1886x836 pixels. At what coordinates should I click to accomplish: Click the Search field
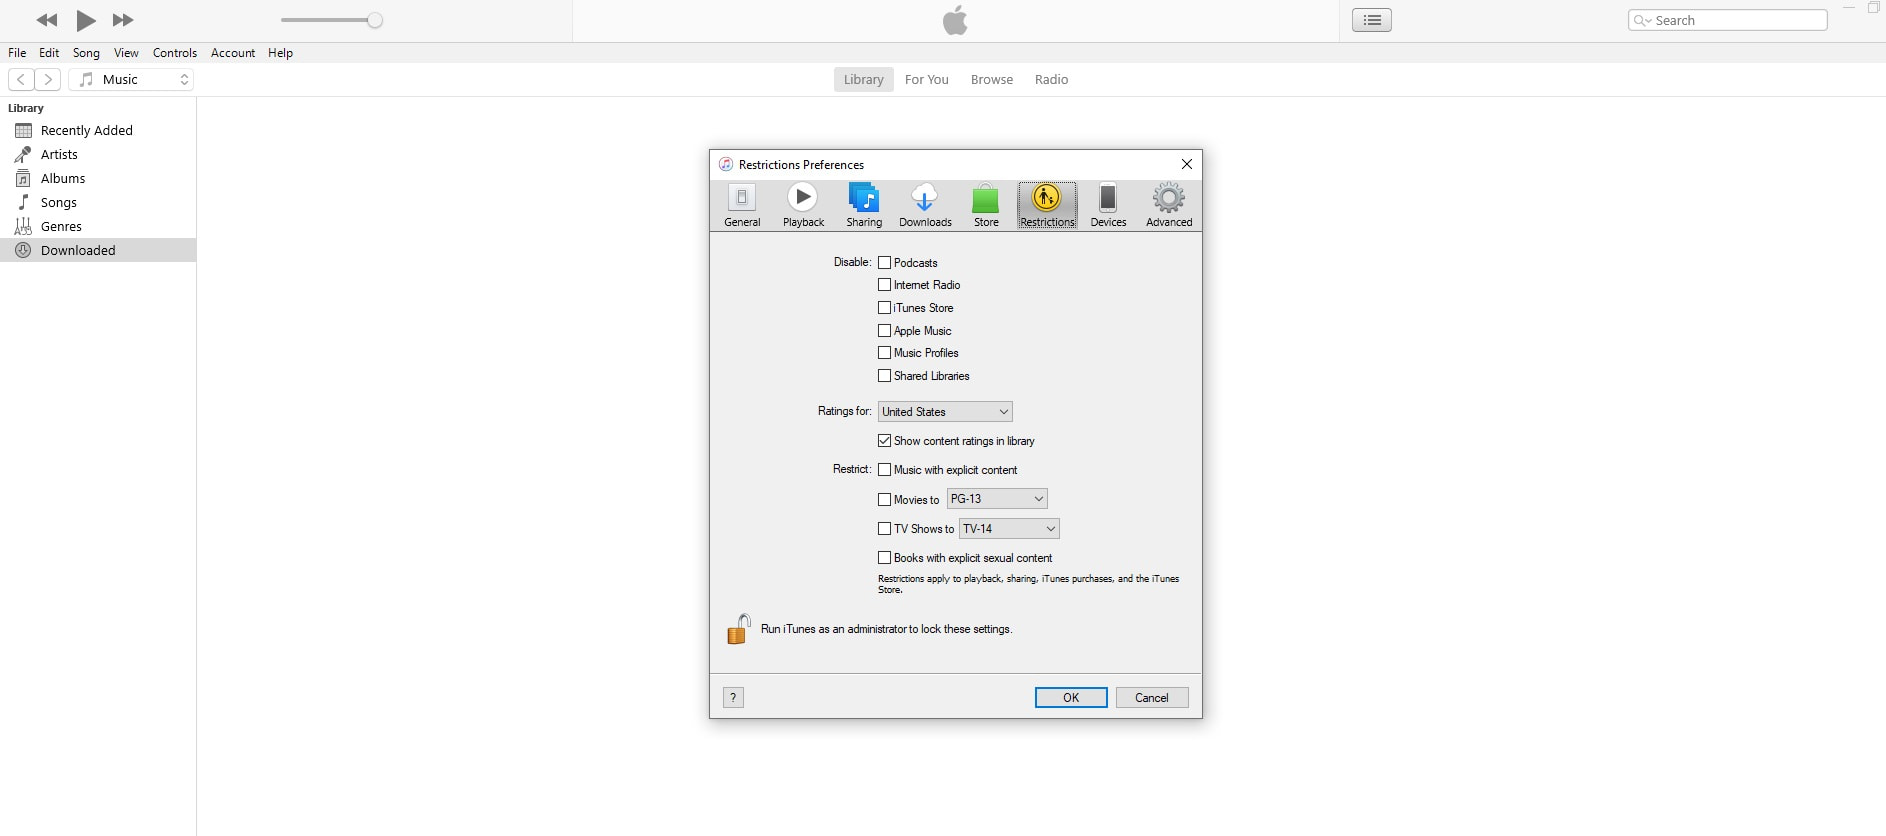[1728, 20]
